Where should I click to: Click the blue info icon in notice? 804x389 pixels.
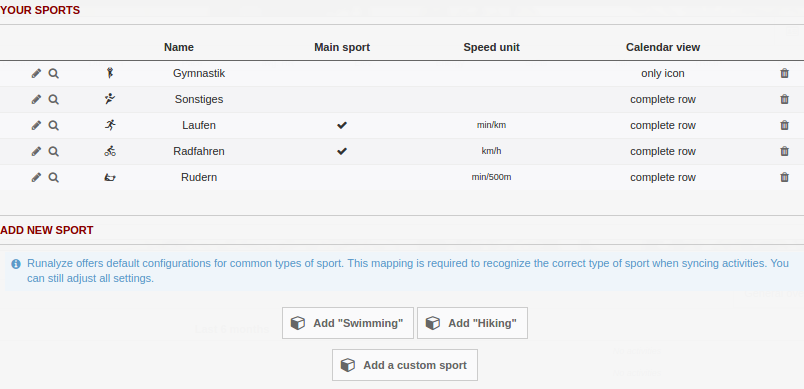[16, 264]
